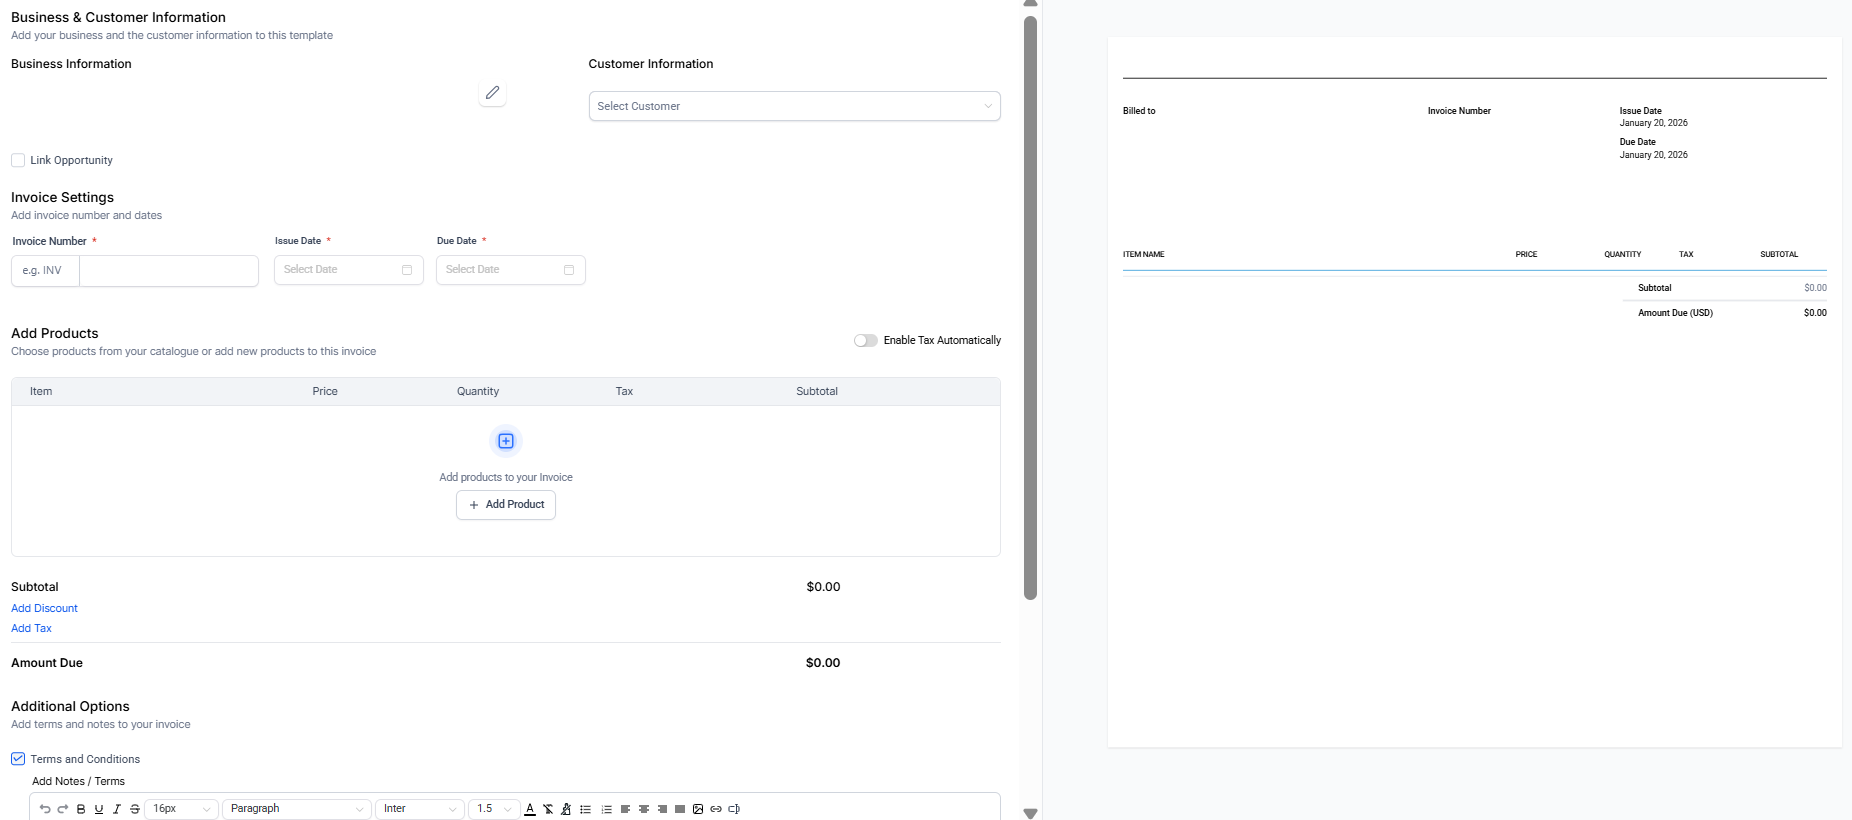Click the 'Billed to' label in the preview
Viewport: 1852px width, 820px height.
pyautogui.click(x=1139, y=111)
